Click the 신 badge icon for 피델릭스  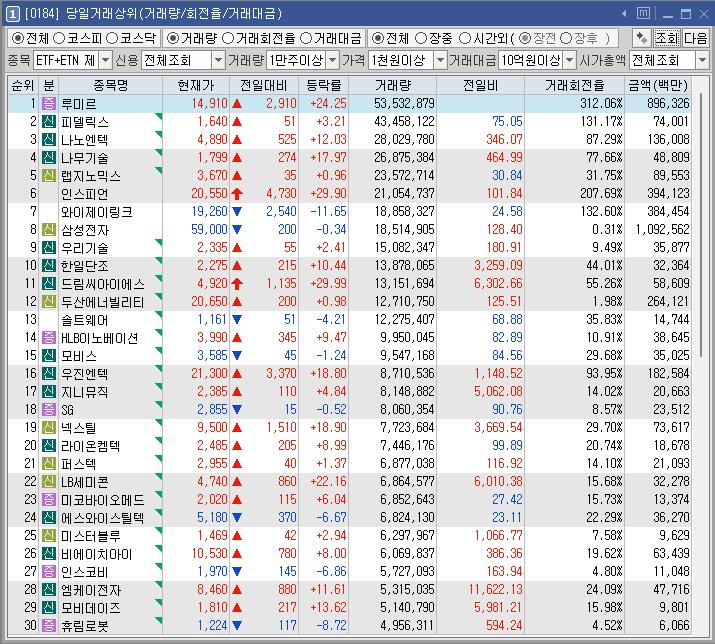pos(49,121)
